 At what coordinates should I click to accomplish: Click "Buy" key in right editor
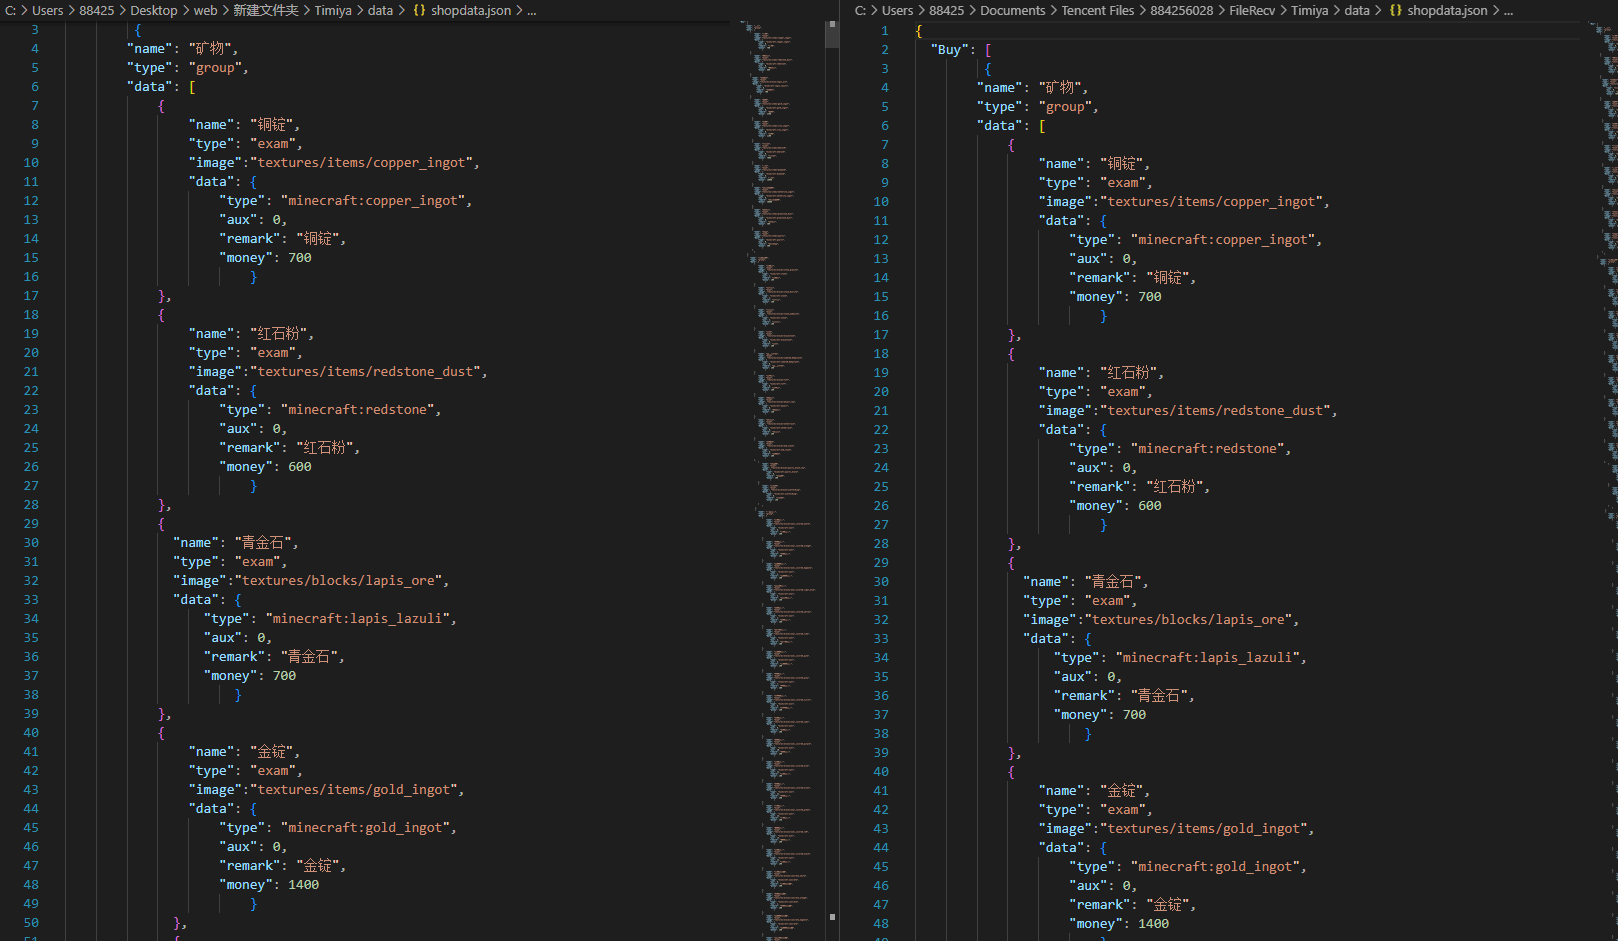[950, 50]
